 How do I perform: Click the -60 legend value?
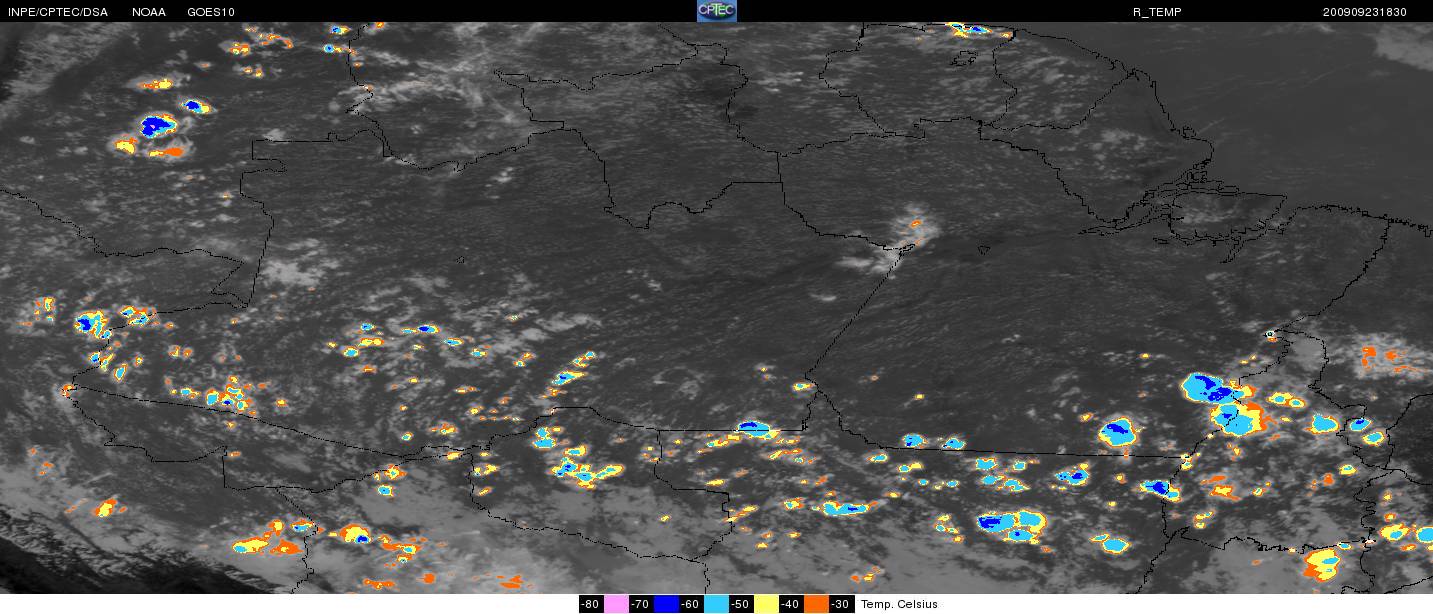click(x=691, y=604)
